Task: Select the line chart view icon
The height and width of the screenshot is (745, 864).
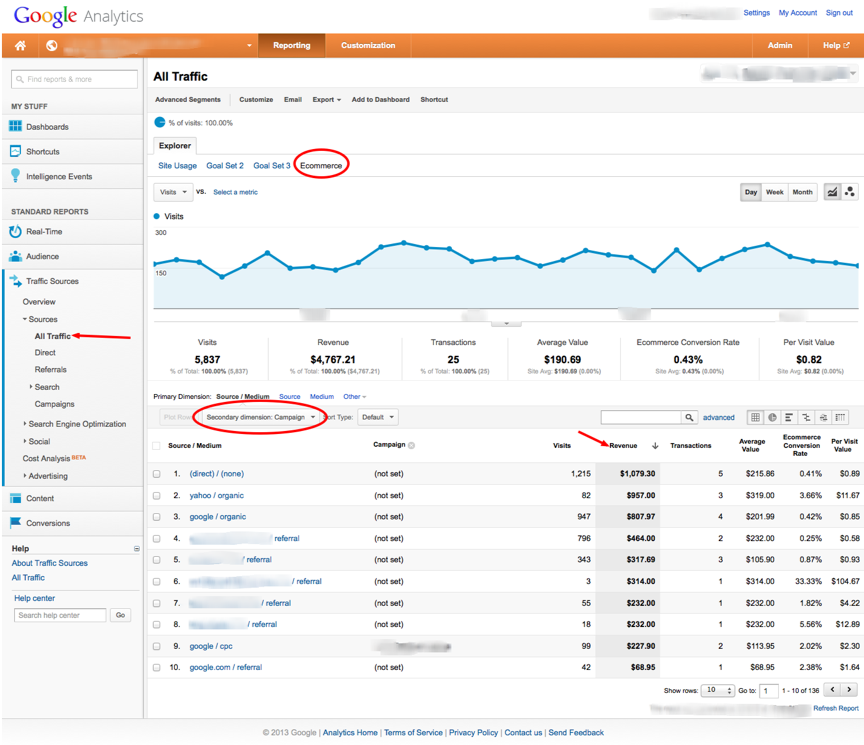Action: tap(832, 192)
